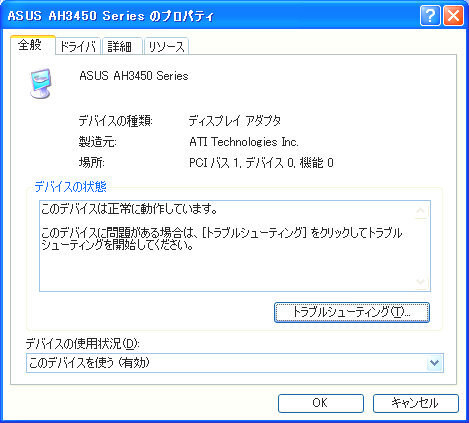Click the status box scroll up arrow
The width and height of the screenshot is (469, 423).
click(x=421, y=210)
